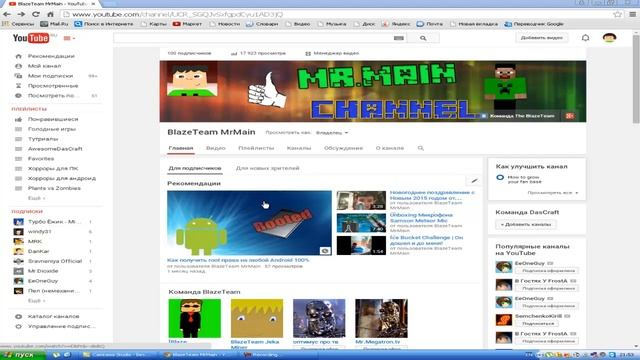Edit the Рекомендации section with pencil icon
This screenshot has width=640, height=360.
[x=474, y=180]
